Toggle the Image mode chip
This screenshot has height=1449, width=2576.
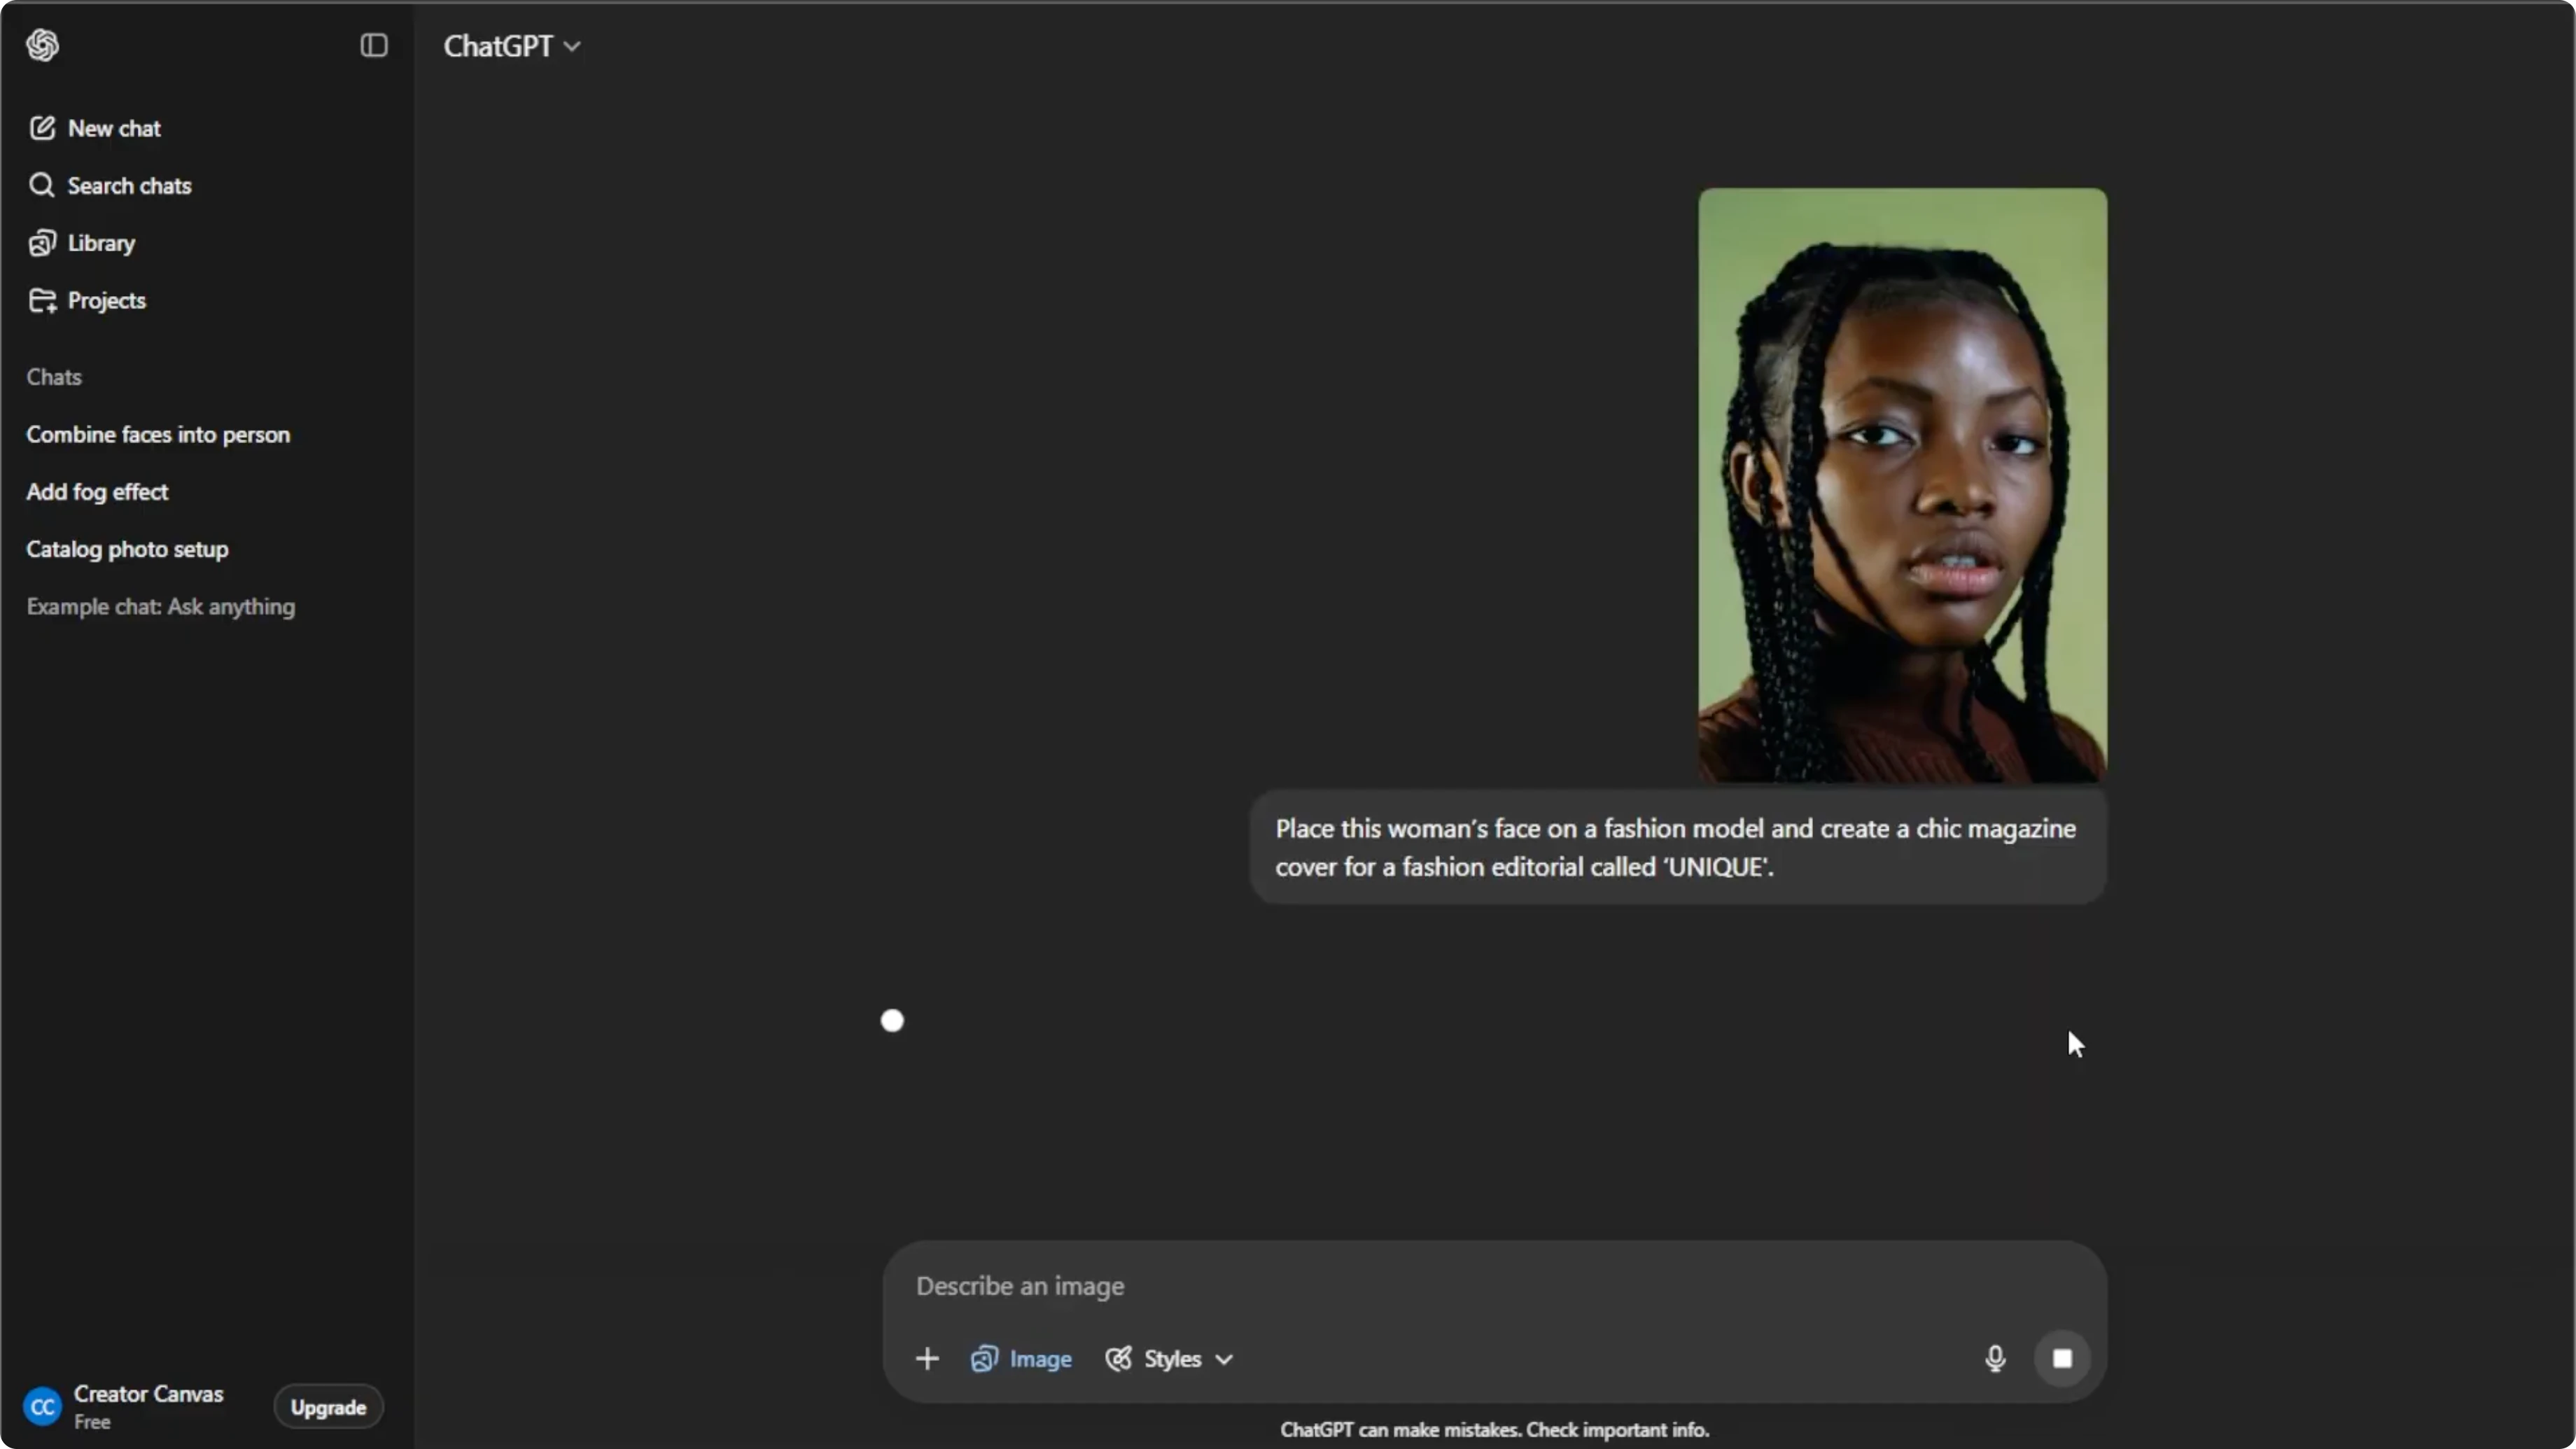click(x=1022, y=1358)
